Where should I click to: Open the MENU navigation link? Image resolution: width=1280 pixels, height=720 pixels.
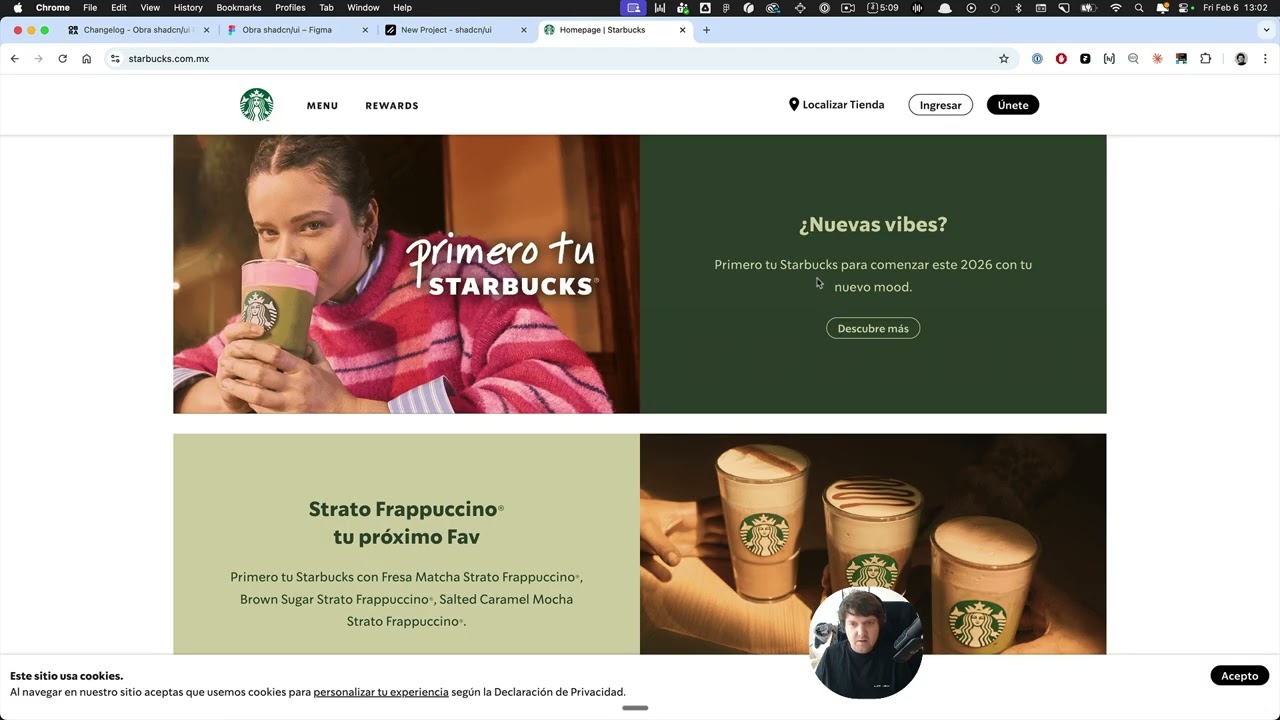322,106
